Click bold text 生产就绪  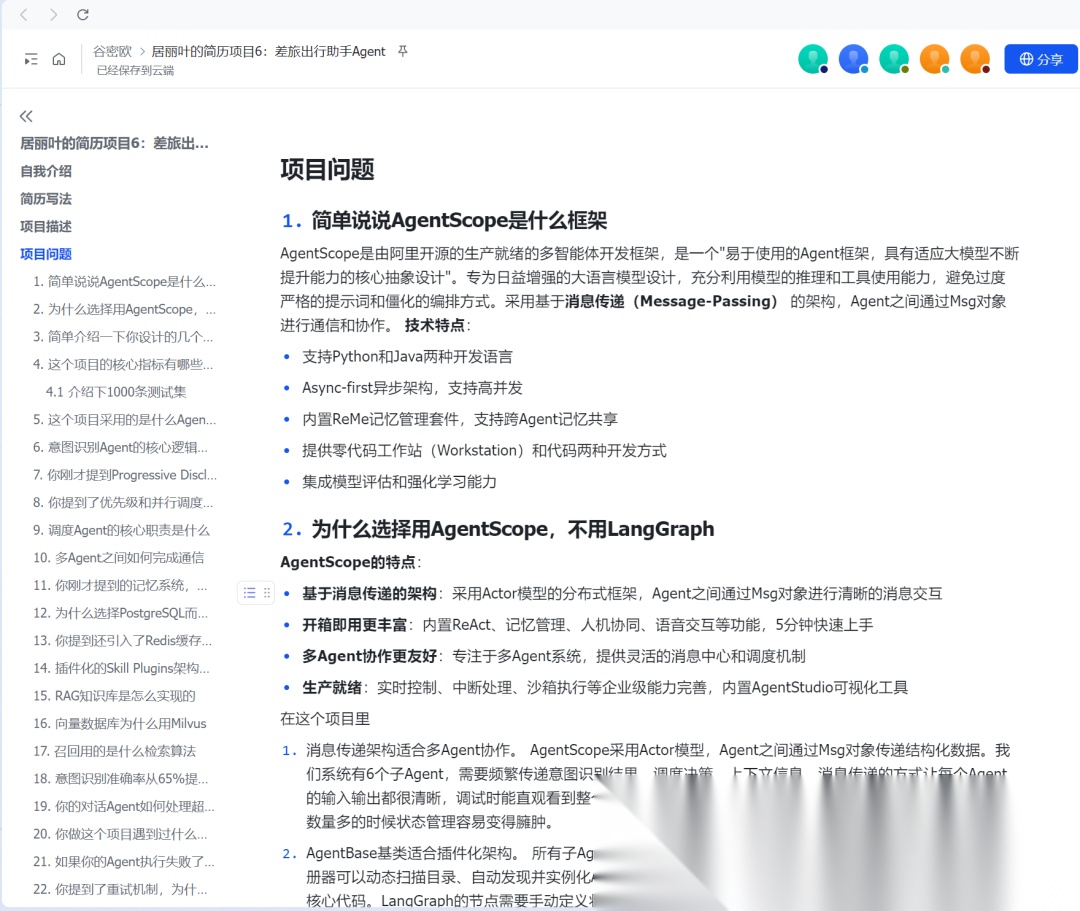(x=332, y=687)
